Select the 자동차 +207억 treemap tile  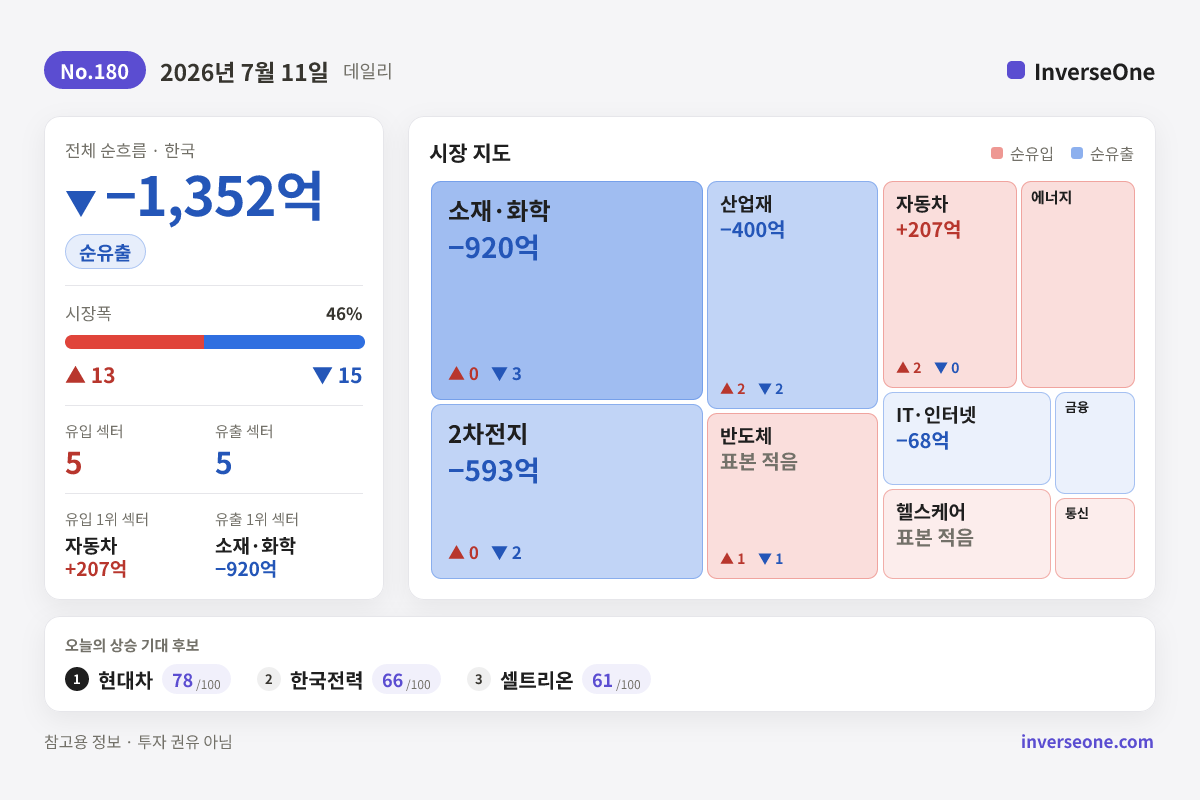950,284
